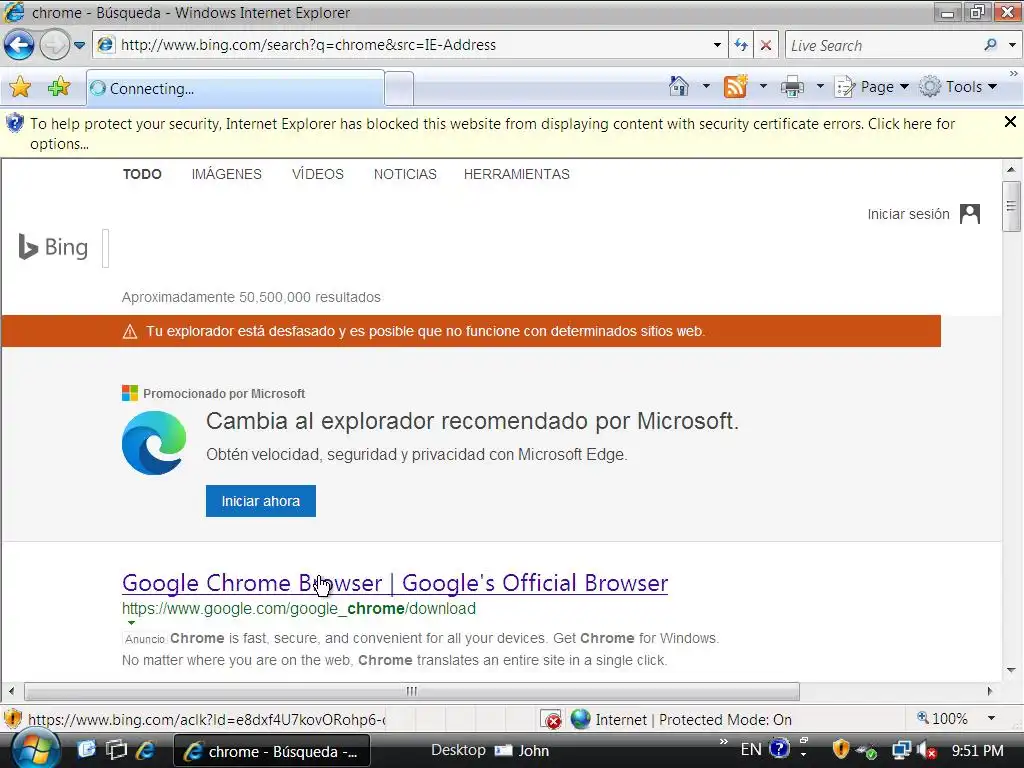Click the Switch between windows icon

click(x=116, y=749)
